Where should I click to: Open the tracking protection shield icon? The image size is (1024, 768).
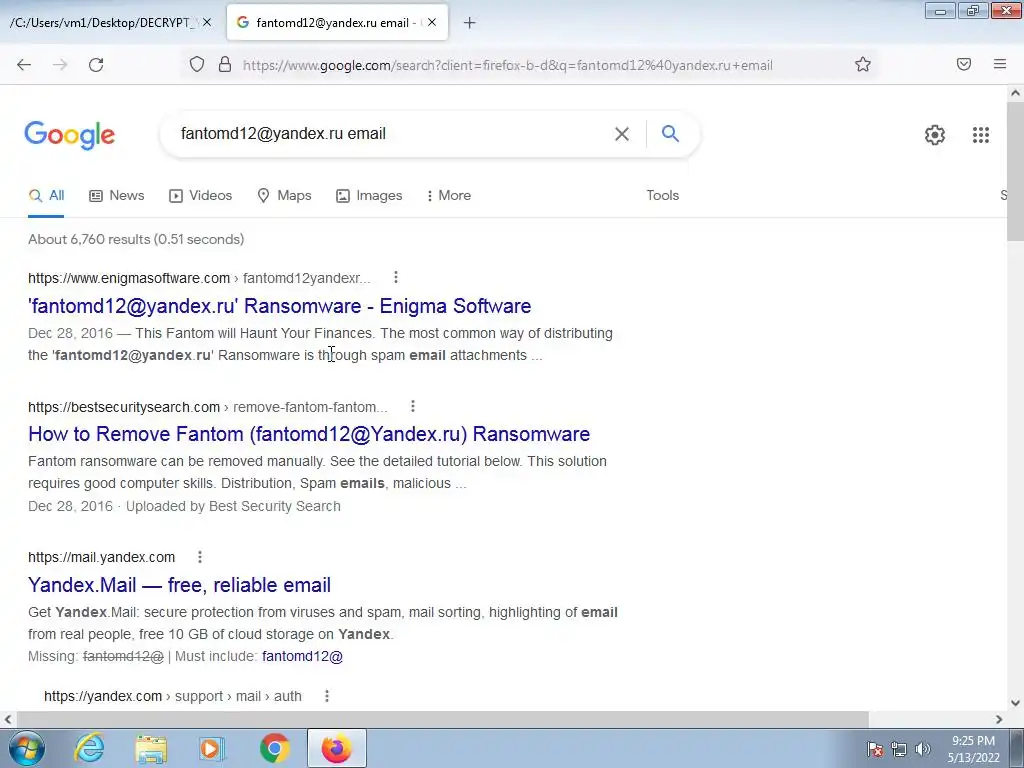pos(197,65)
